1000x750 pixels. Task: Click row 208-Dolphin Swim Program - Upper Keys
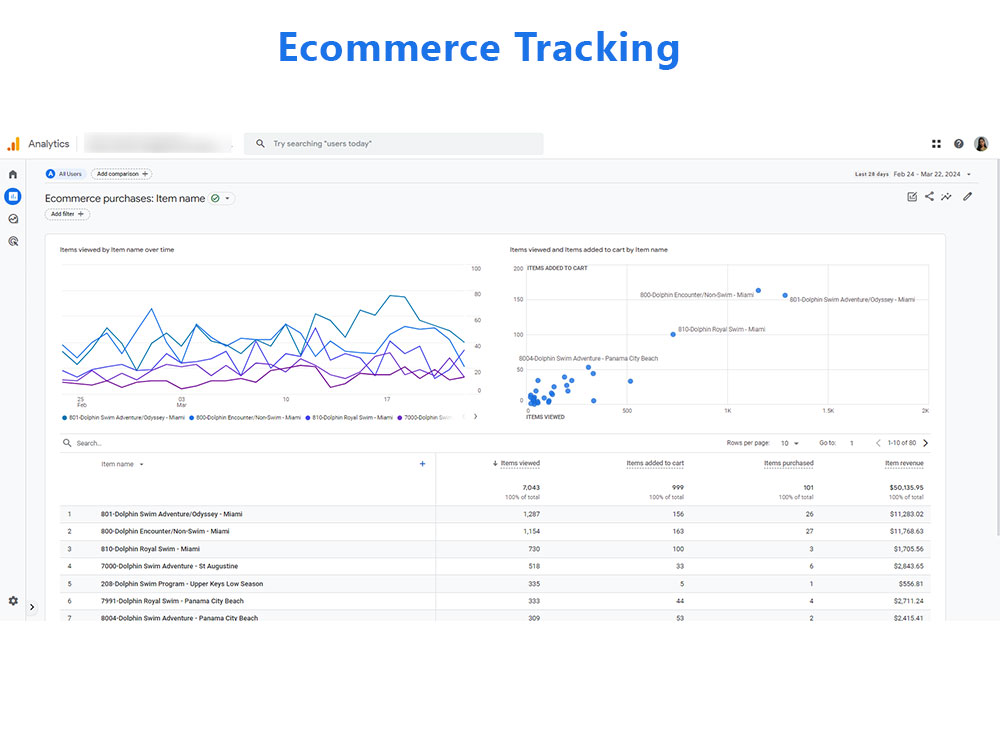click(x=495, y=584)
